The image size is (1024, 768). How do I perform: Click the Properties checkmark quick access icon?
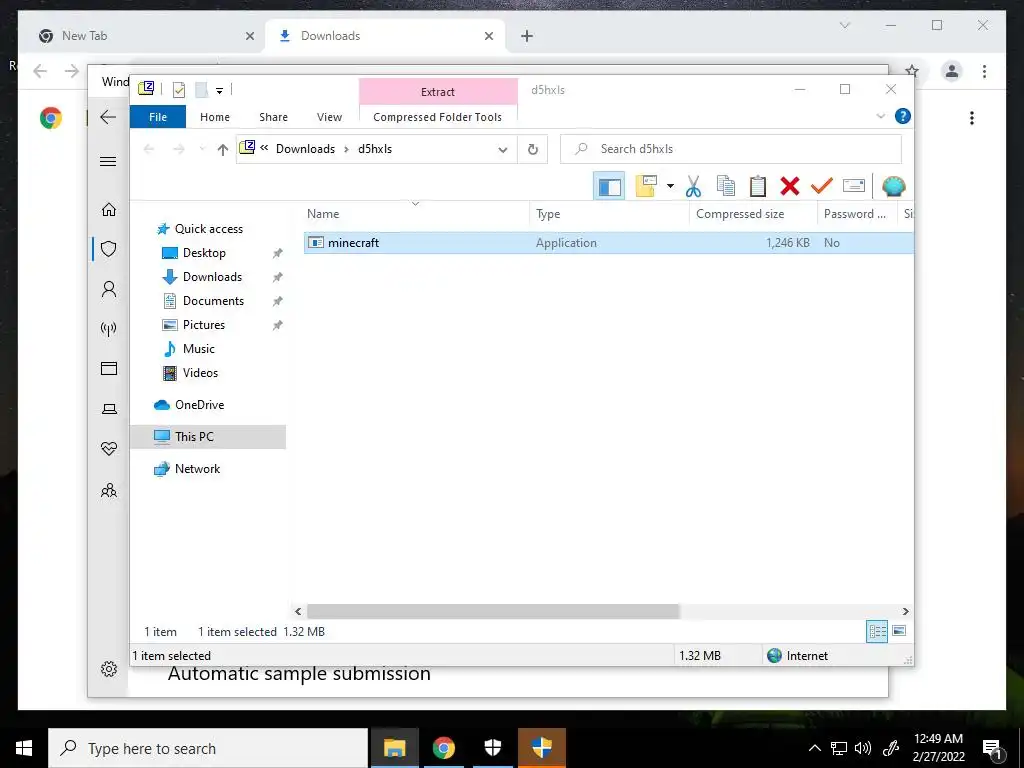[179, 90]
